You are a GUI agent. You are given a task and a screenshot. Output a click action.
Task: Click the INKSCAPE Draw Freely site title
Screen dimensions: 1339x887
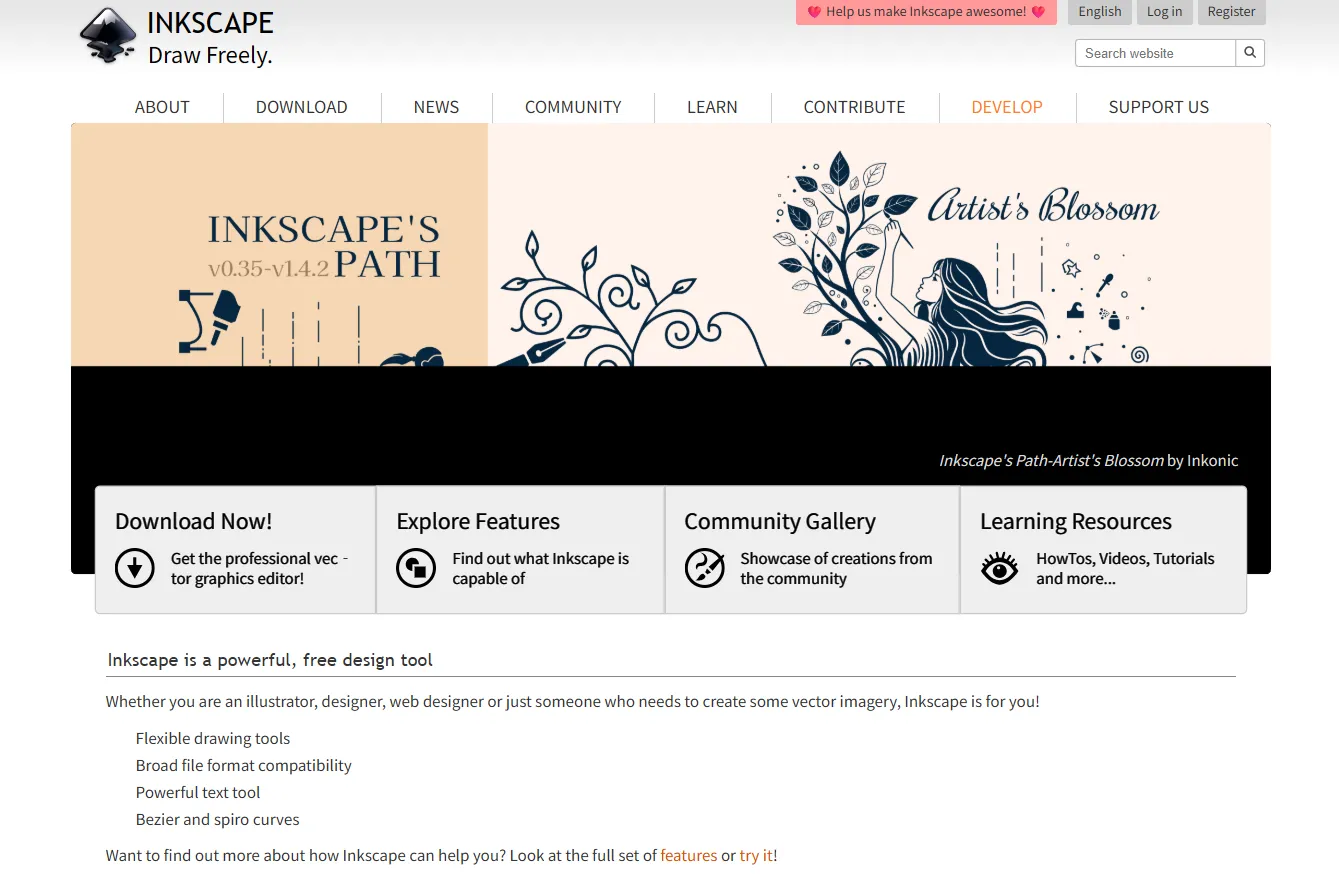(x=210, y=38)
